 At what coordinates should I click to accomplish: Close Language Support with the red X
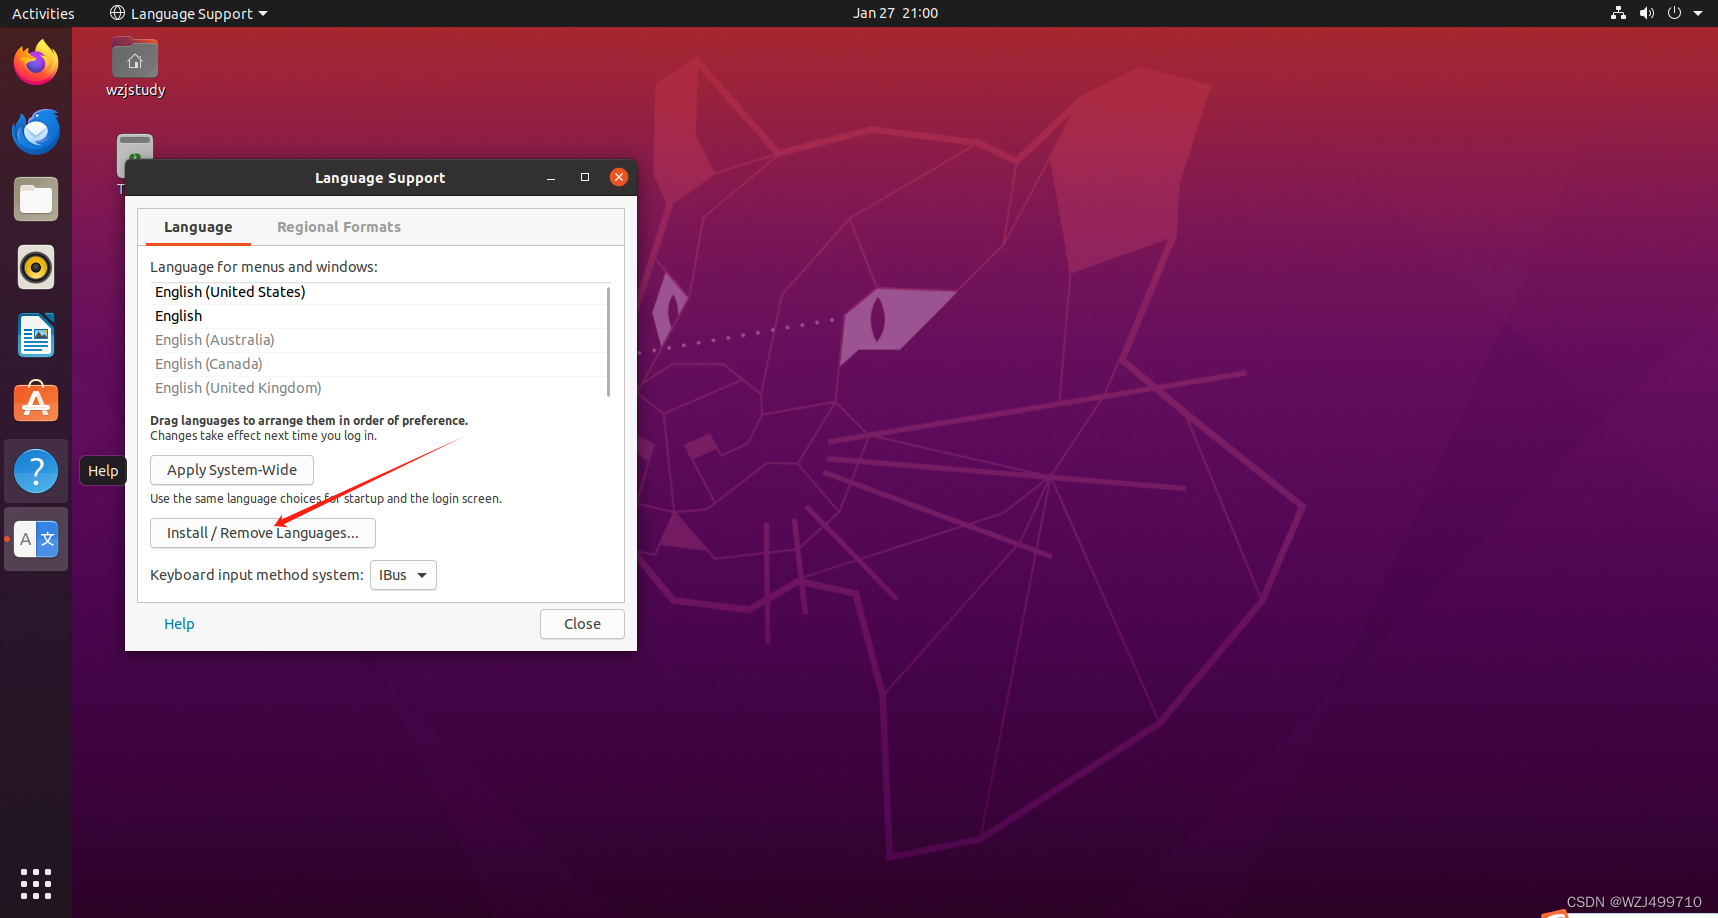tap(619, 177)
